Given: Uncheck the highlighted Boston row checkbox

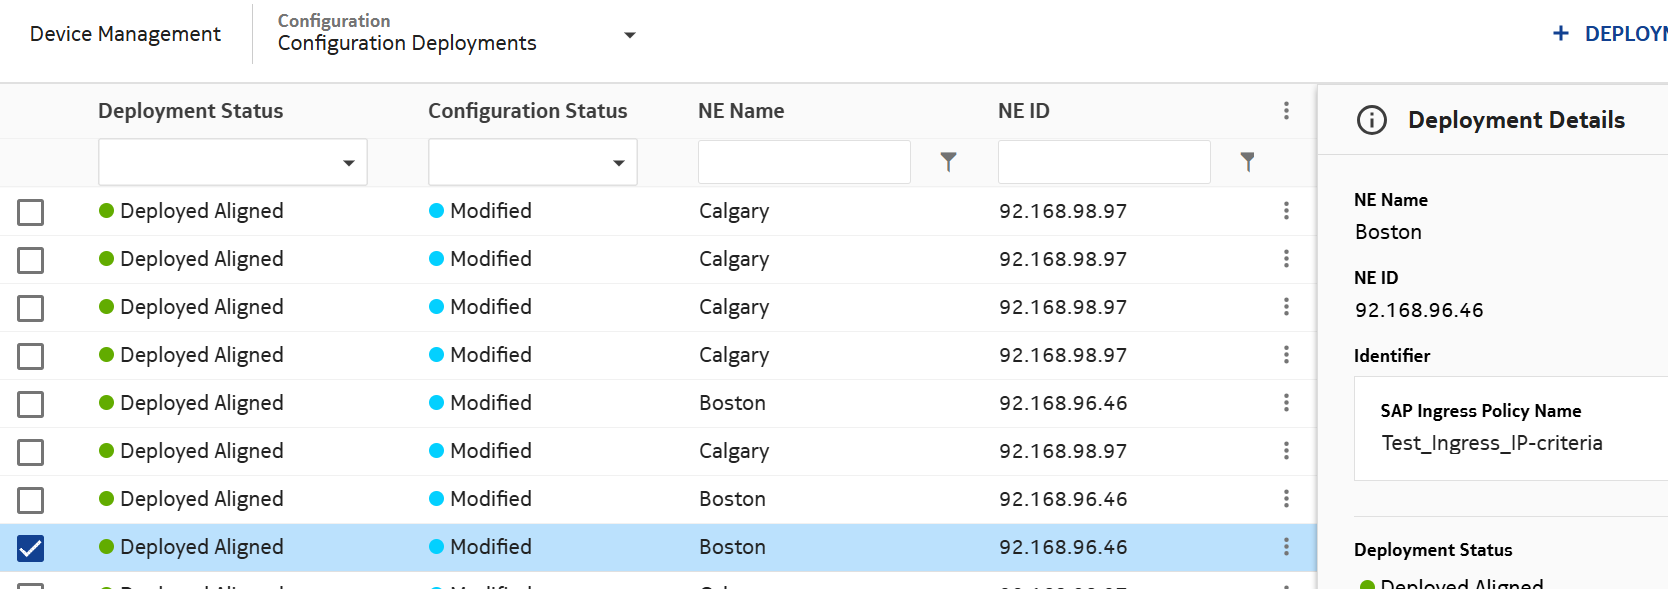Looking at the screenshot, I should [31, 548].
